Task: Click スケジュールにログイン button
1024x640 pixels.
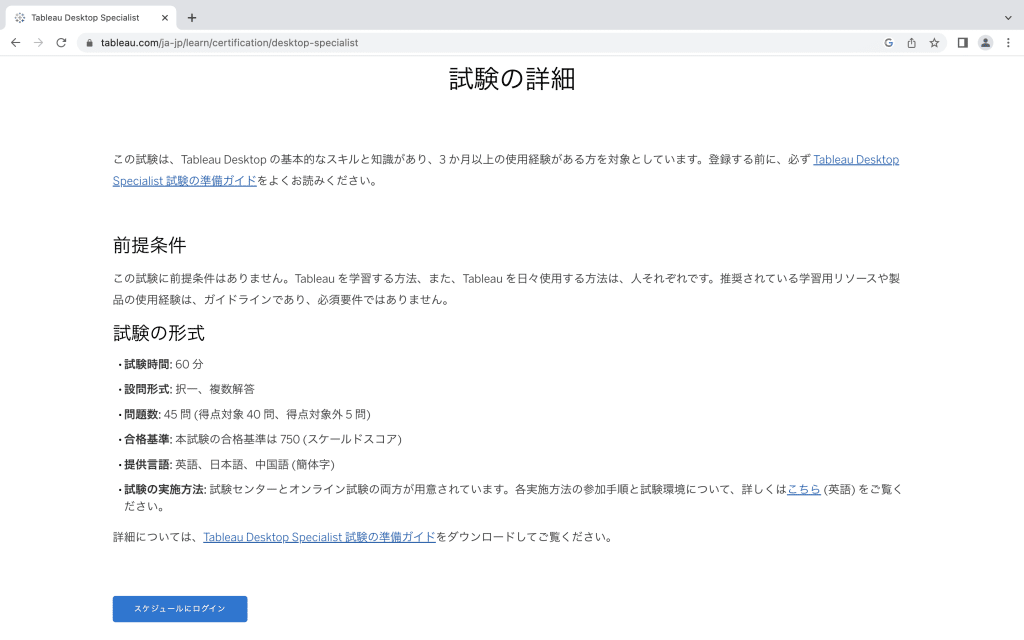Action: (x=180, y=609)
